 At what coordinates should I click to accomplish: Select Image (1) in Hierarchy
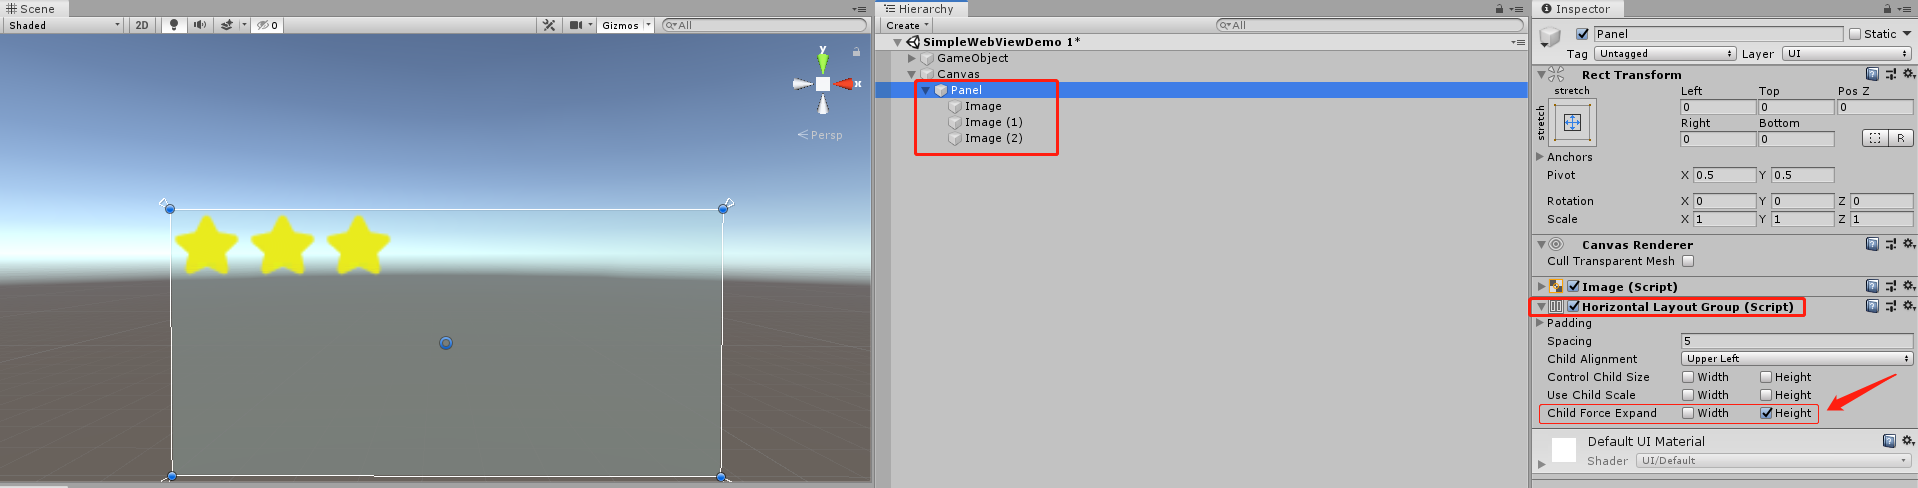pos(993,122)
